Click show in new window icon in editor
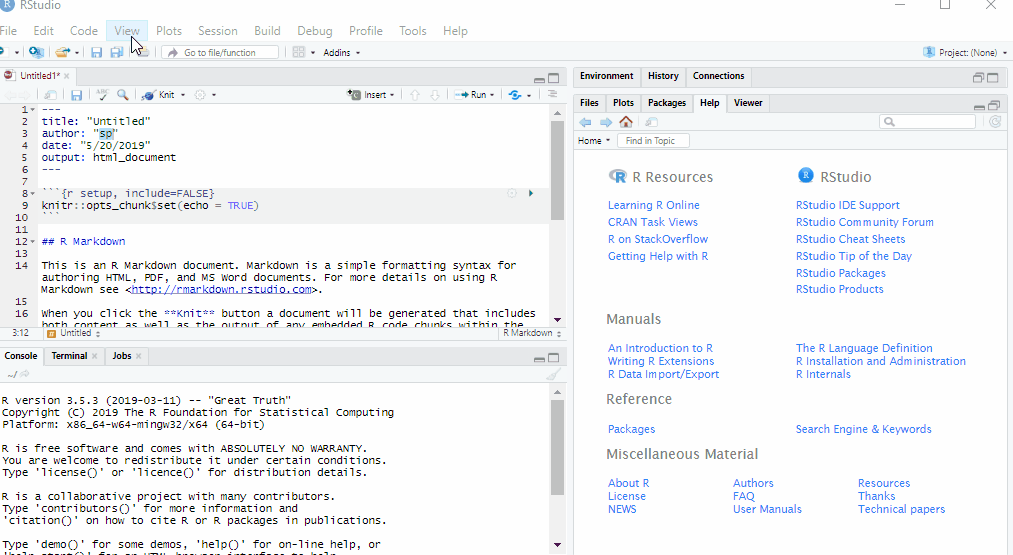 [x=50, y=95]
